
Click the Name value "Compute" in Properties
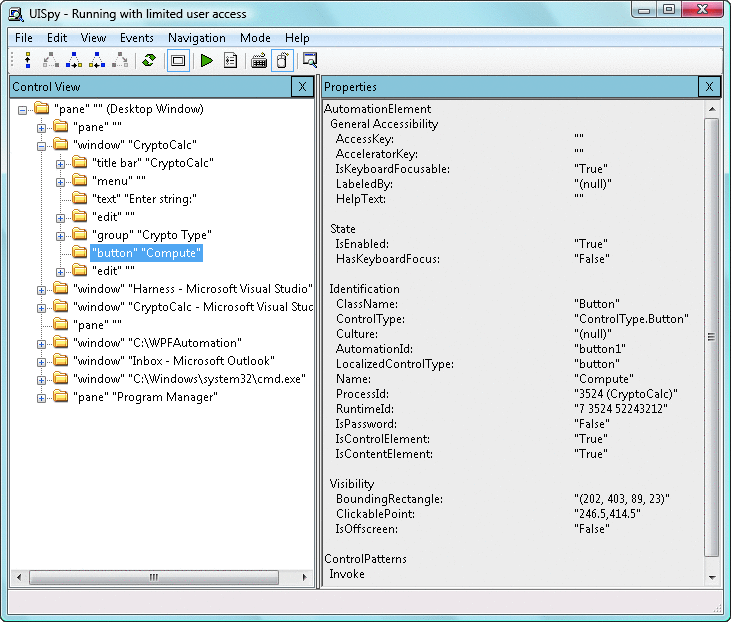click(604, 379)
